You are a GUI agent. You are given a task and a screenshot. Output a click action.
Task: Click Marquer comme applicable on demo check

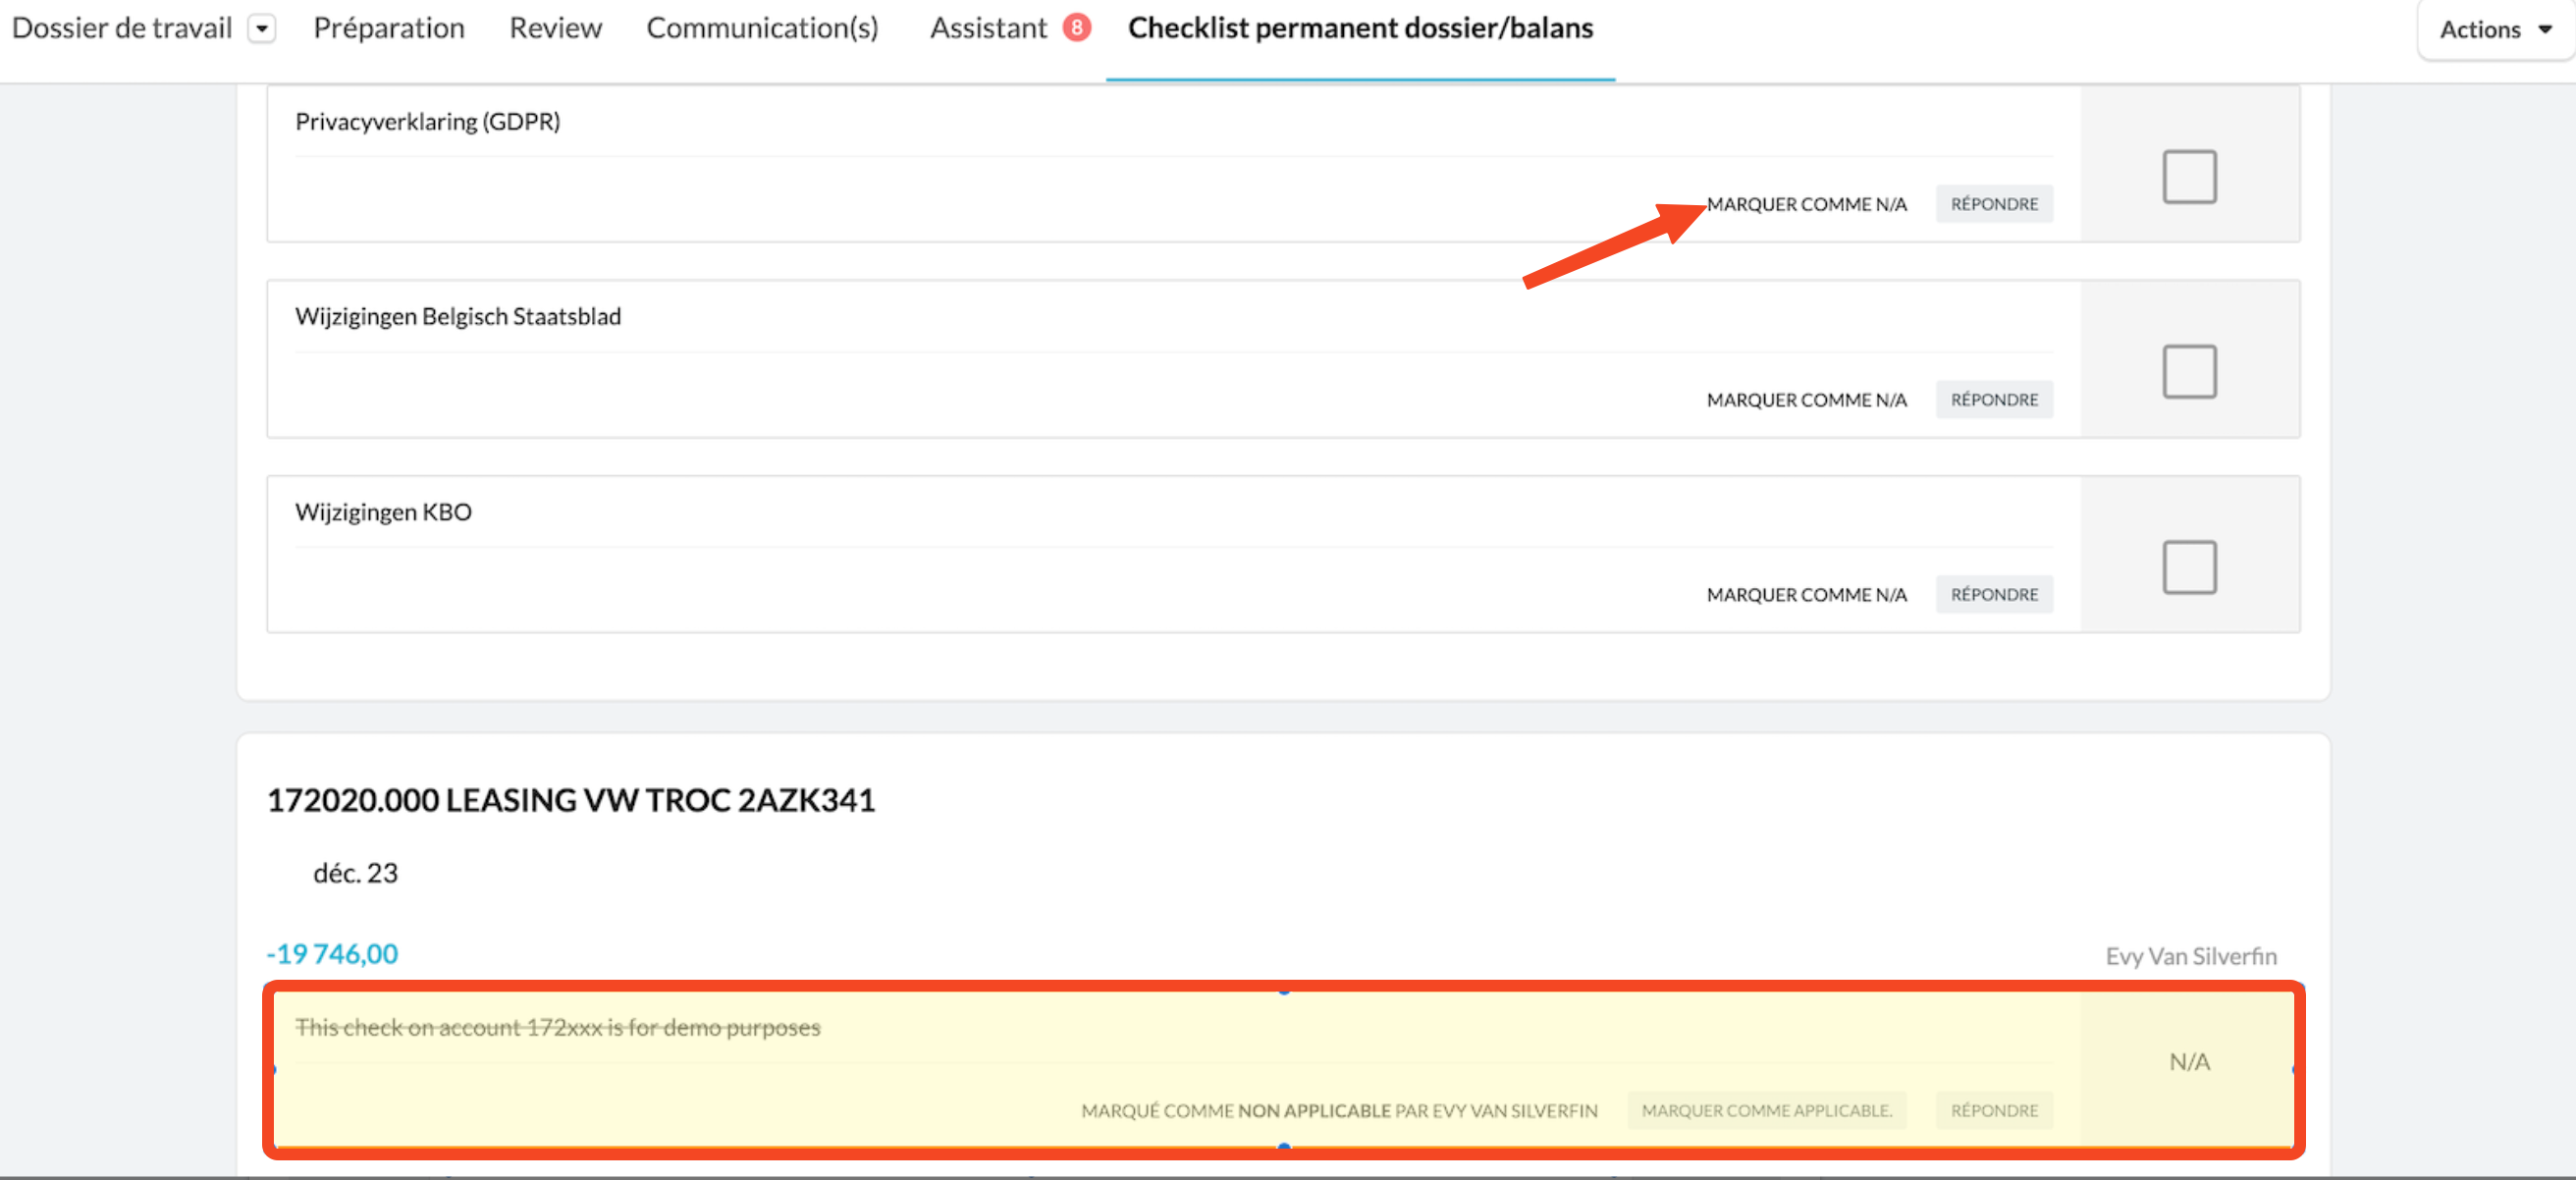[1767, 1111]
